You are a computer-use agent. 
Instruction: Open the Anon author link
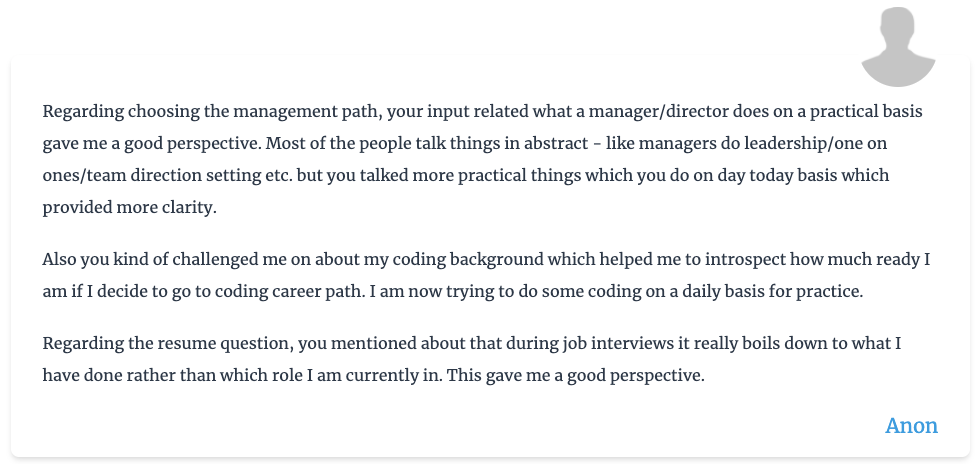911,426
